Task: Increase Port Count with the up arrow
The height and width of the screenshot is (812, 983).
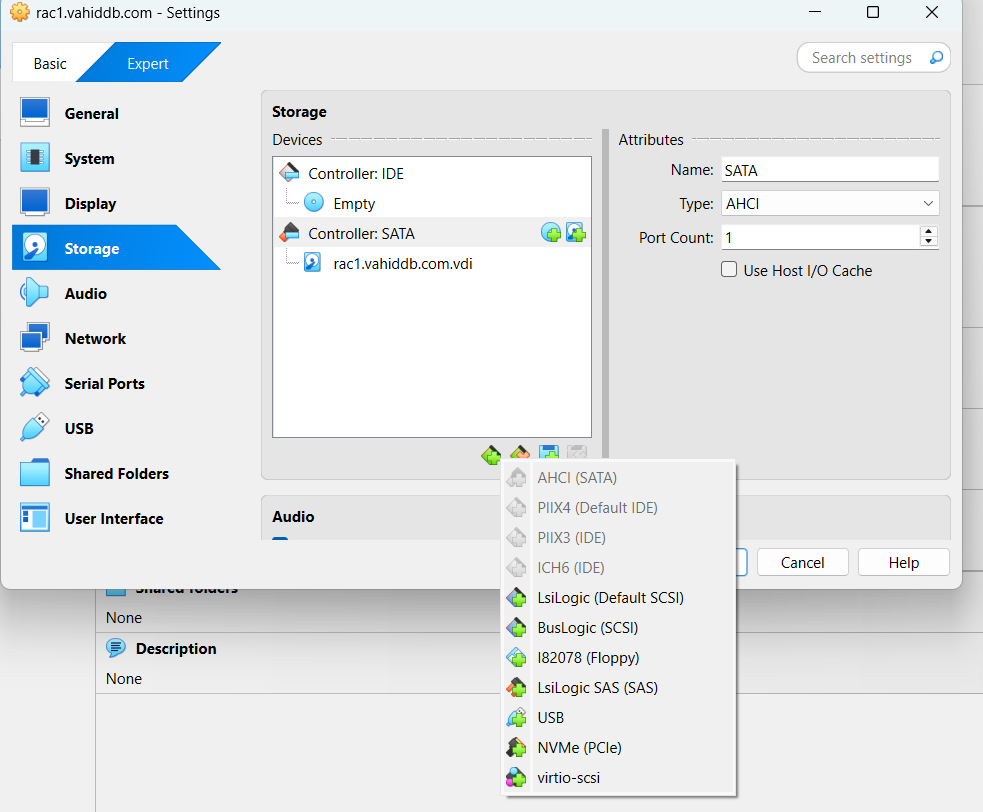Action: (929, 232)
